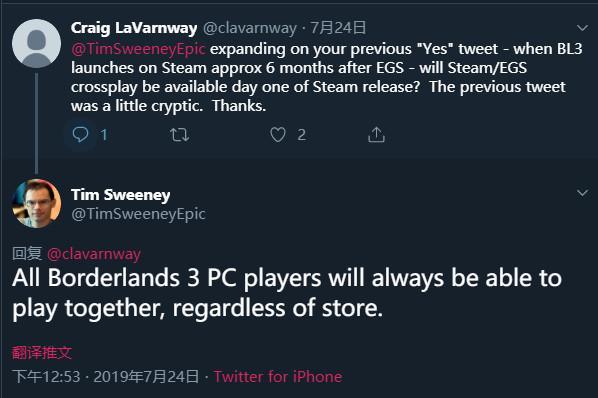Open the @clavarnway link after 回复
598x398 pixels.
(x=94, y=254)
